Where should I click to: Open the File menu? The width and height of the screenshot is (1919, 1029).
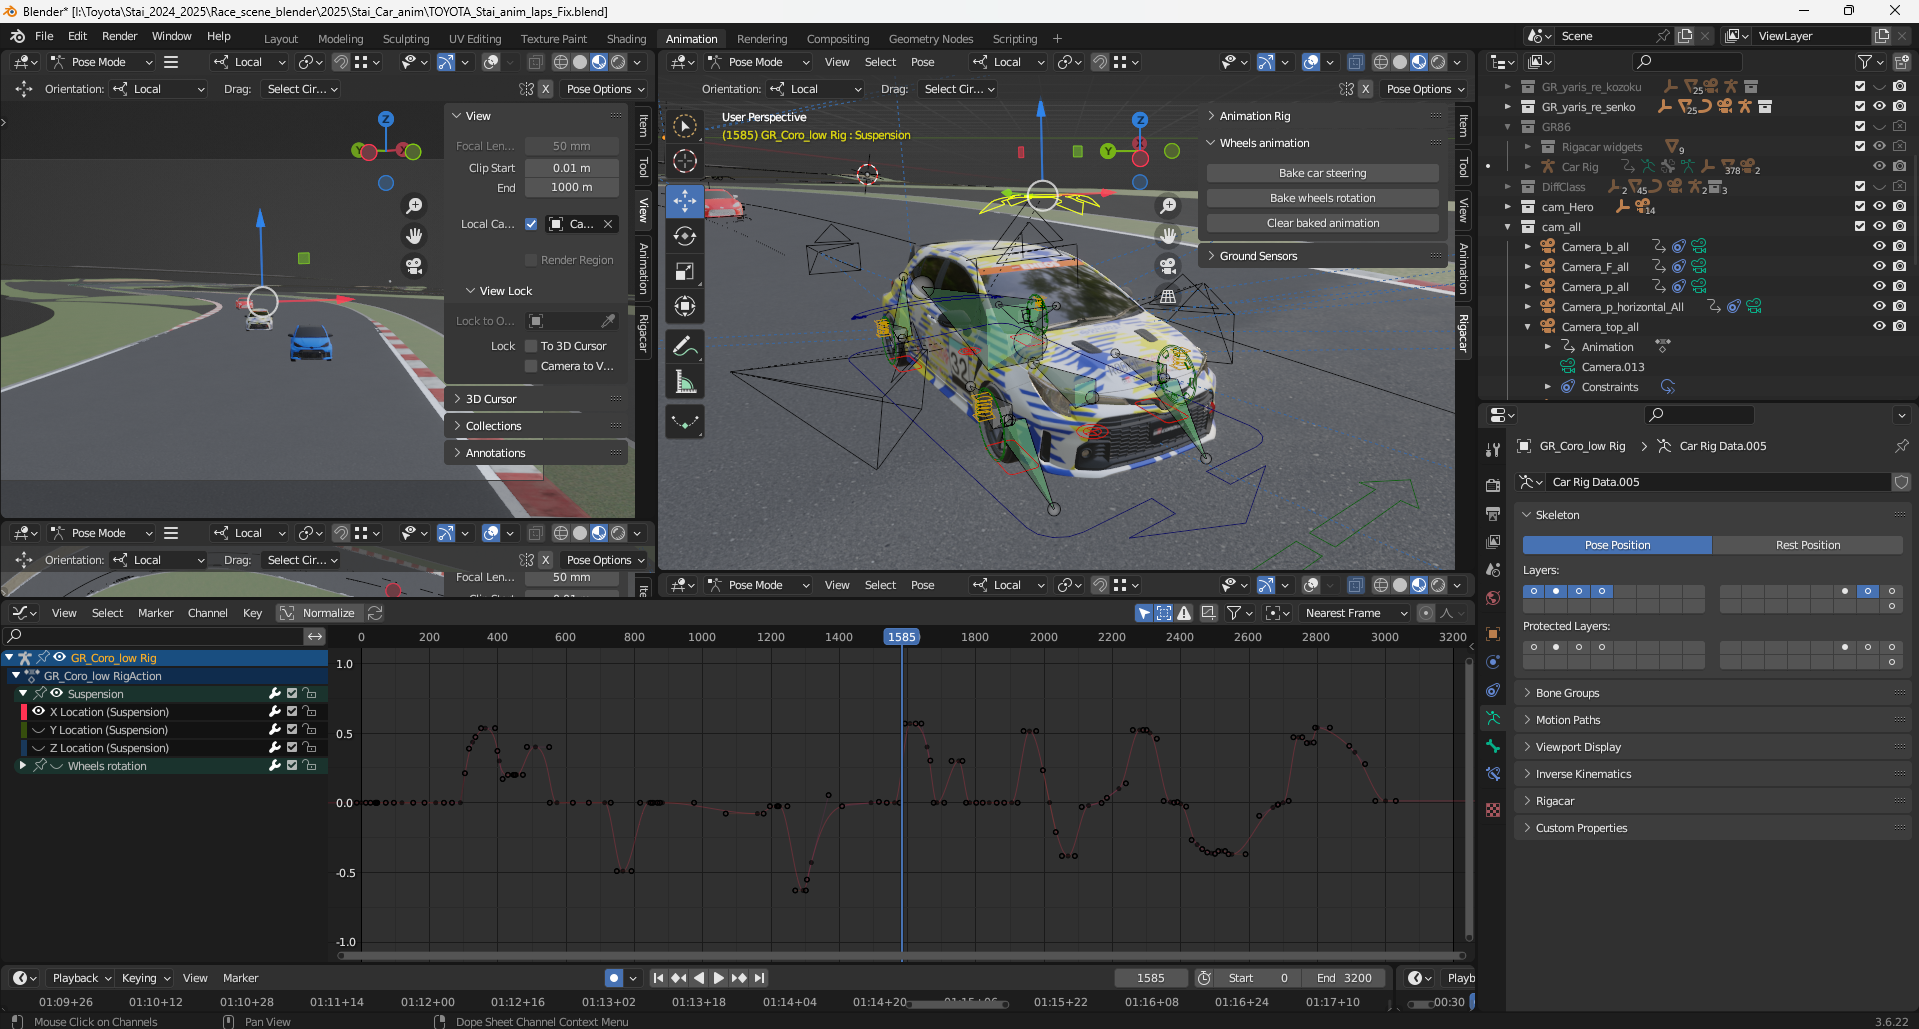pyautogui.click(x=44, y=36)
